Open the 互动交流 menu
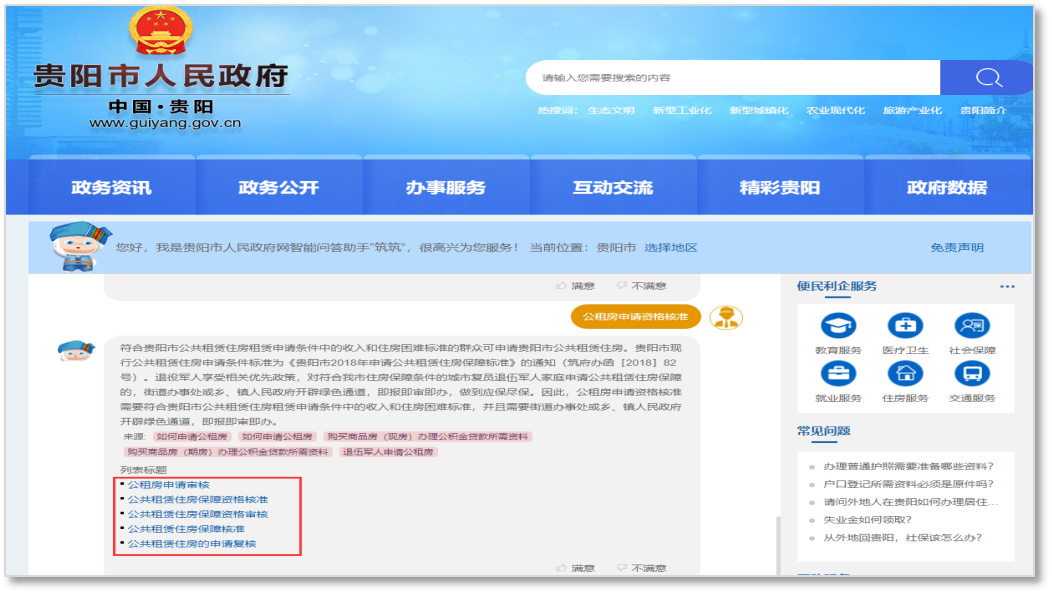1052x594 pixels. [x=613, y=187]
